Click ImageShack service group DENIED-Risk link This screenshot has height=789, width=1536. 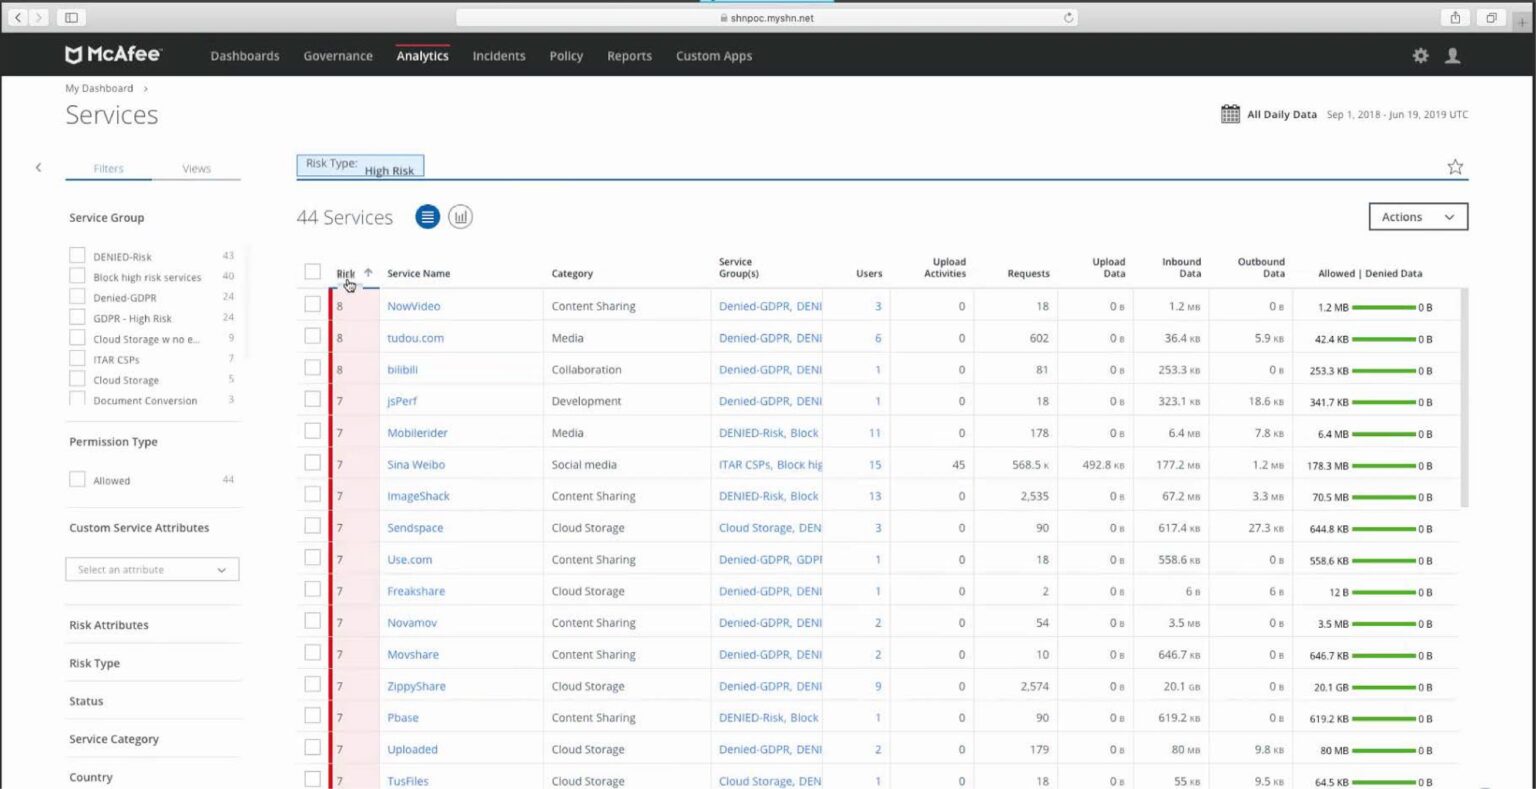[752, 496]
